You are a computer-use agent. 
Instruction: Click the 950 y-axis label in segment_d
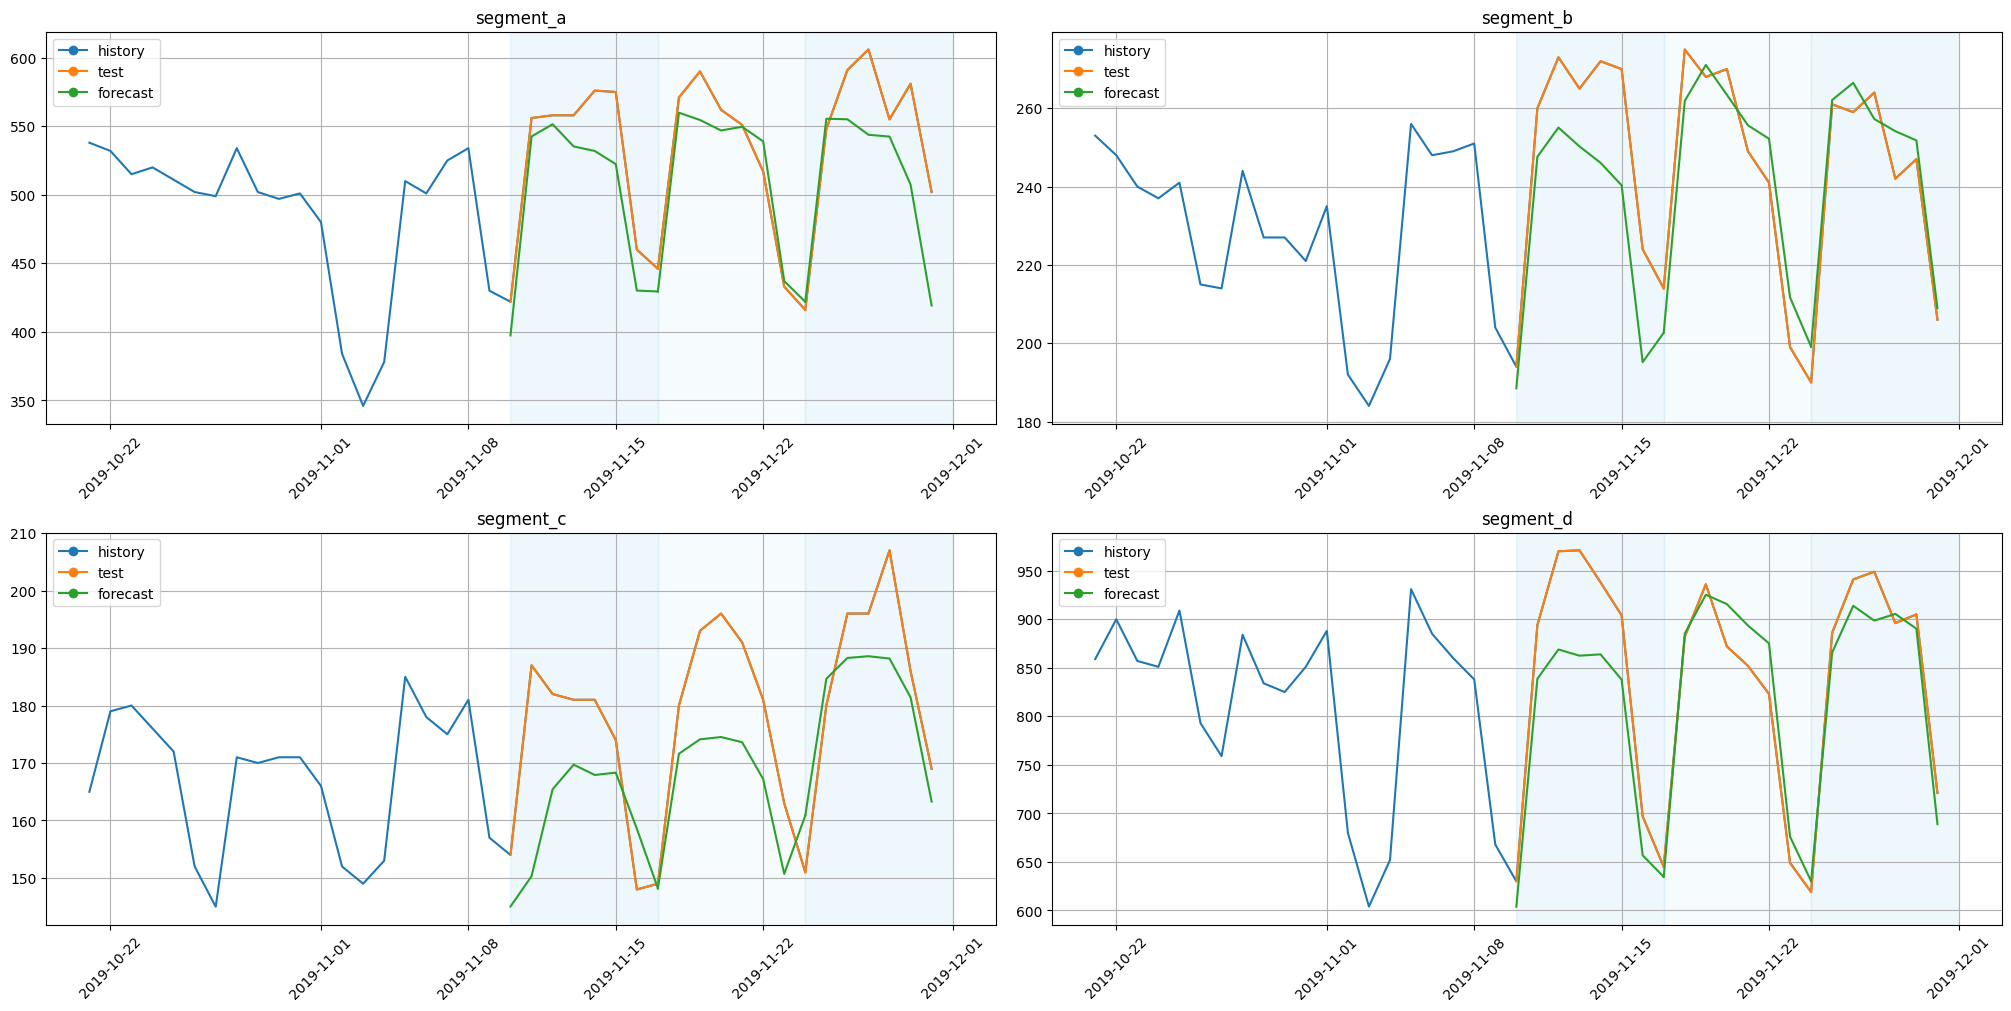pos(1031,572)
